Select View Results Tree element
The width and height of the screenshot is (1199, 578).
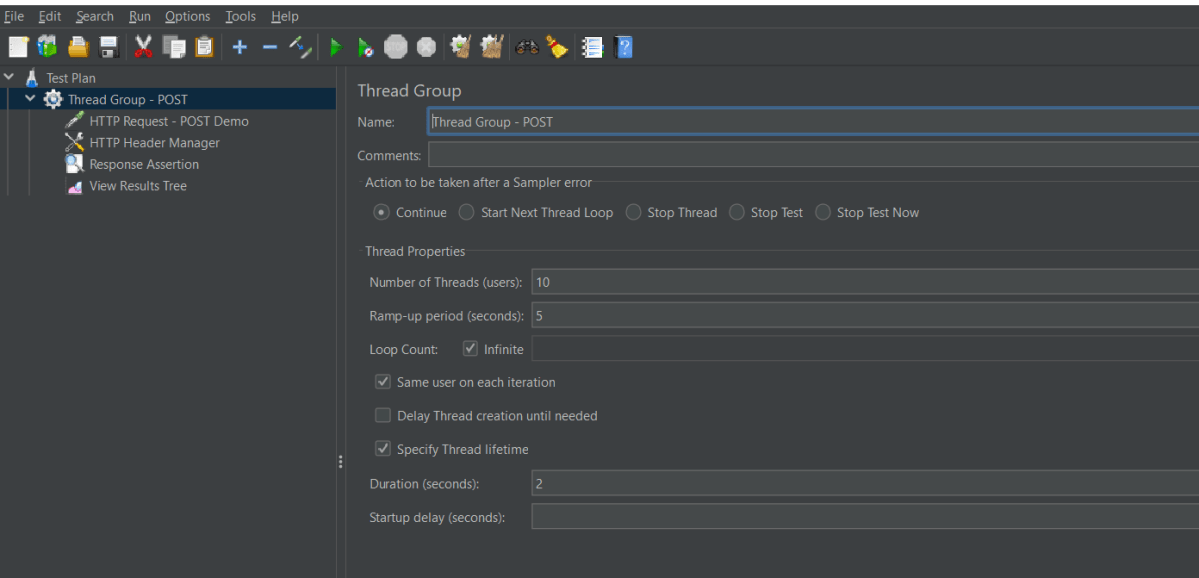pyautogui.click(x=137, y=186)
